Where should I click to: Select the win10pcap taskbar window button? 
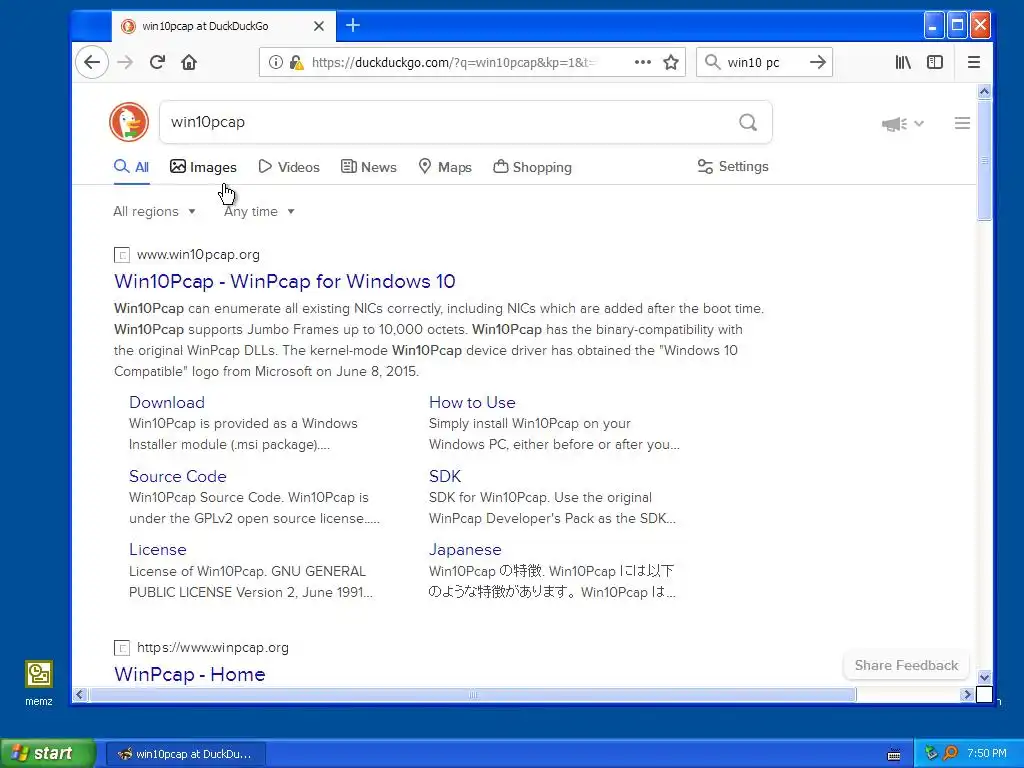point(185,754)
